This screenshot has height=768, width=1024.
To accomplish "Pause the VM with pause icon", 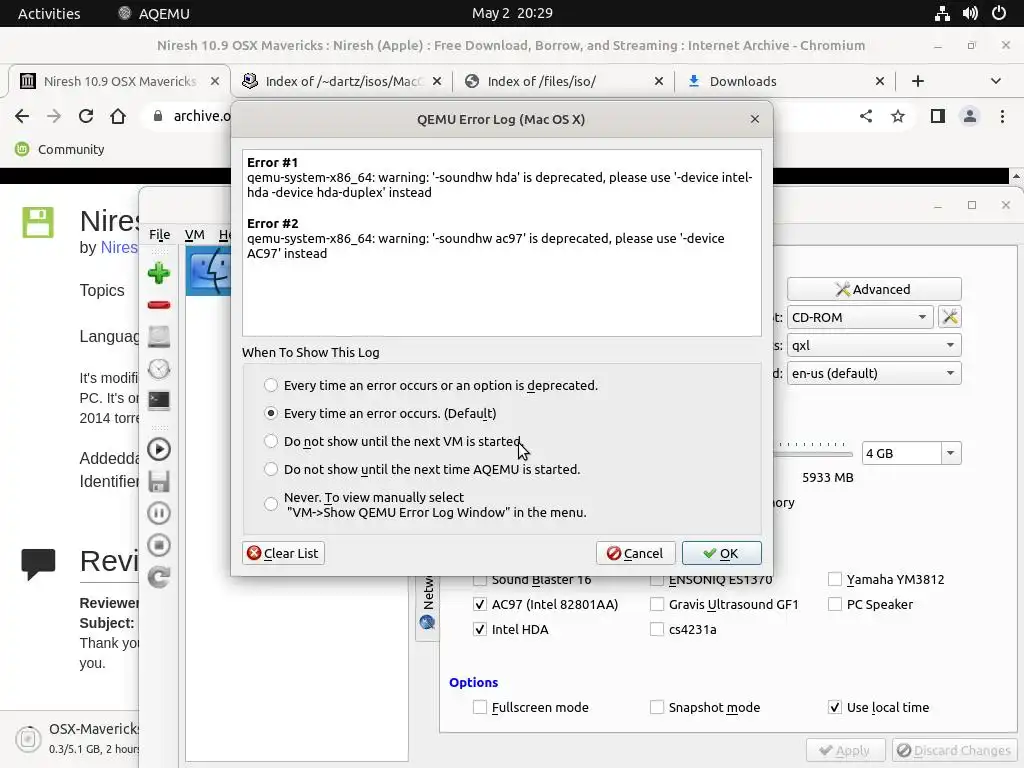I will (x=159, y=513).
